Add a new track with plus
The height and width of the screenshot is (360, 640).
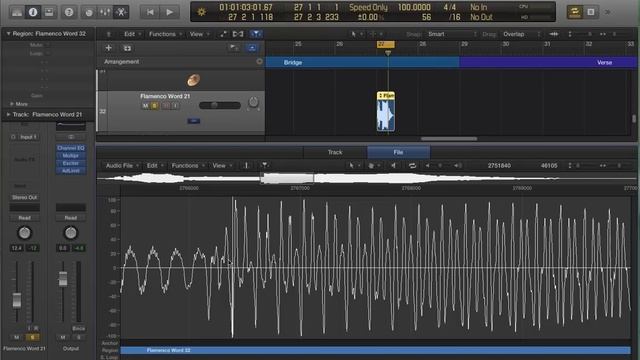pos(109,48)
